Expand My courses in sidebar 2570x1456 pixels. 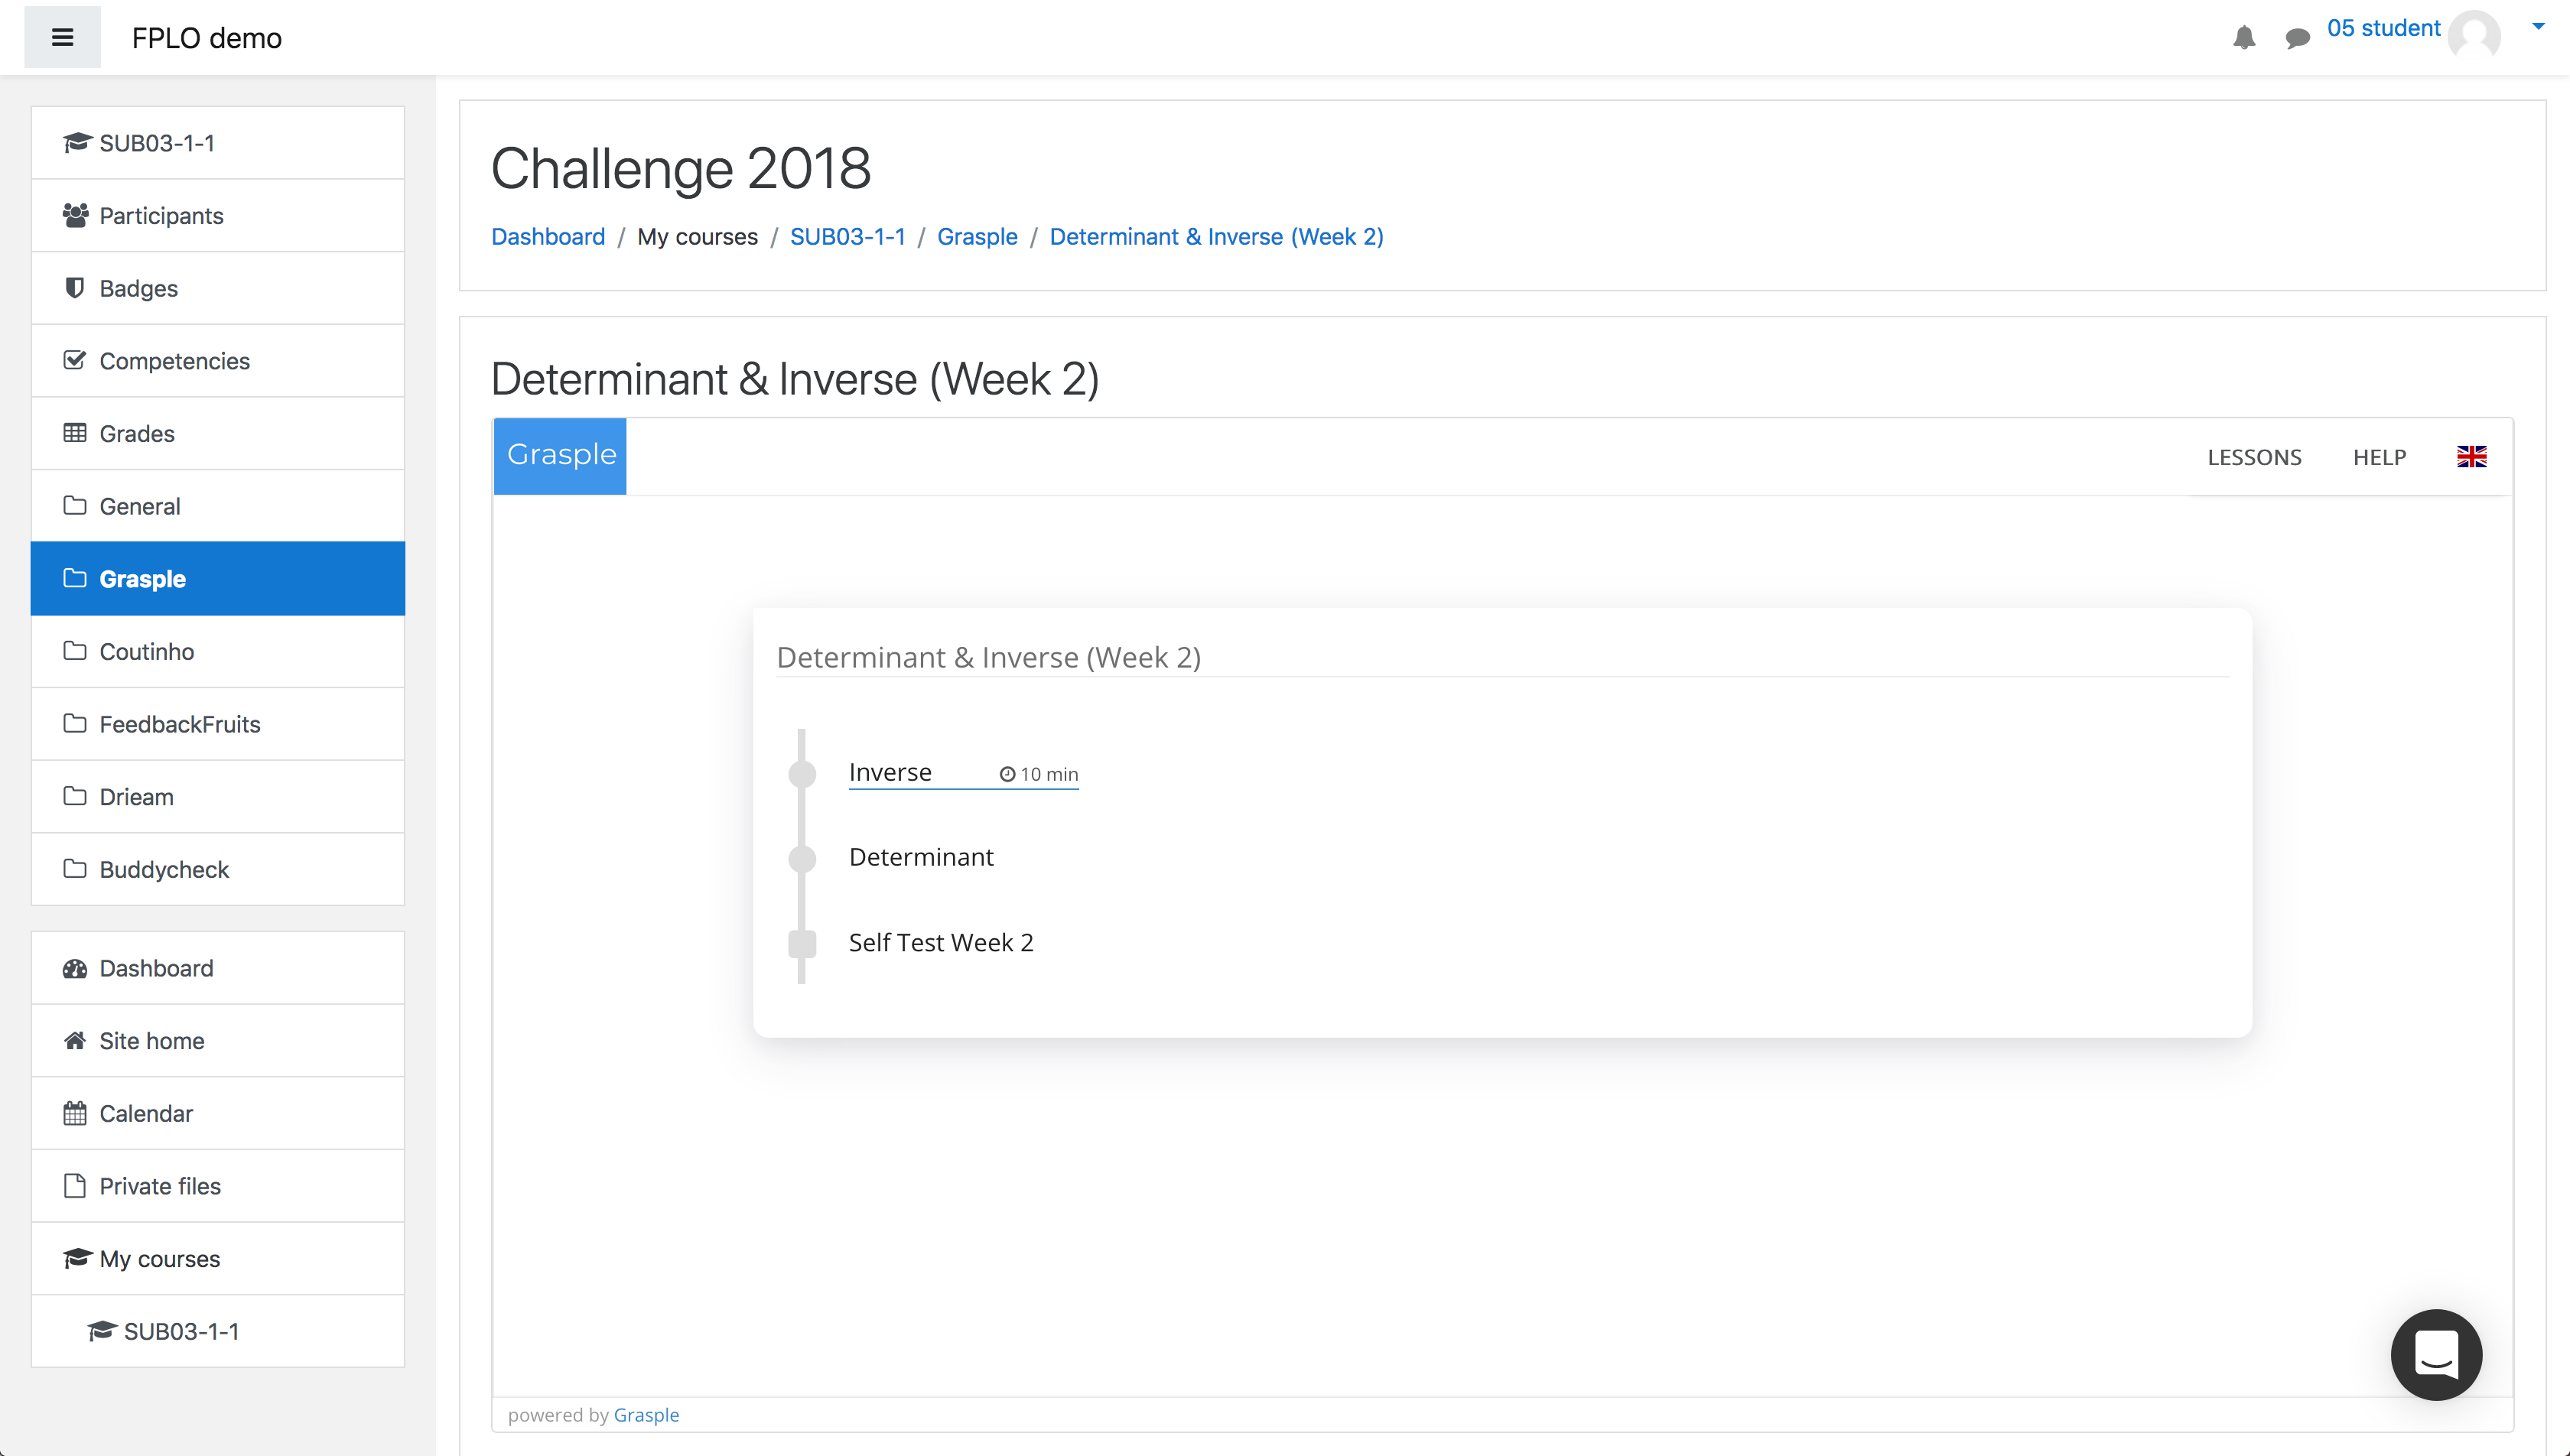(x=218, y=1259)
